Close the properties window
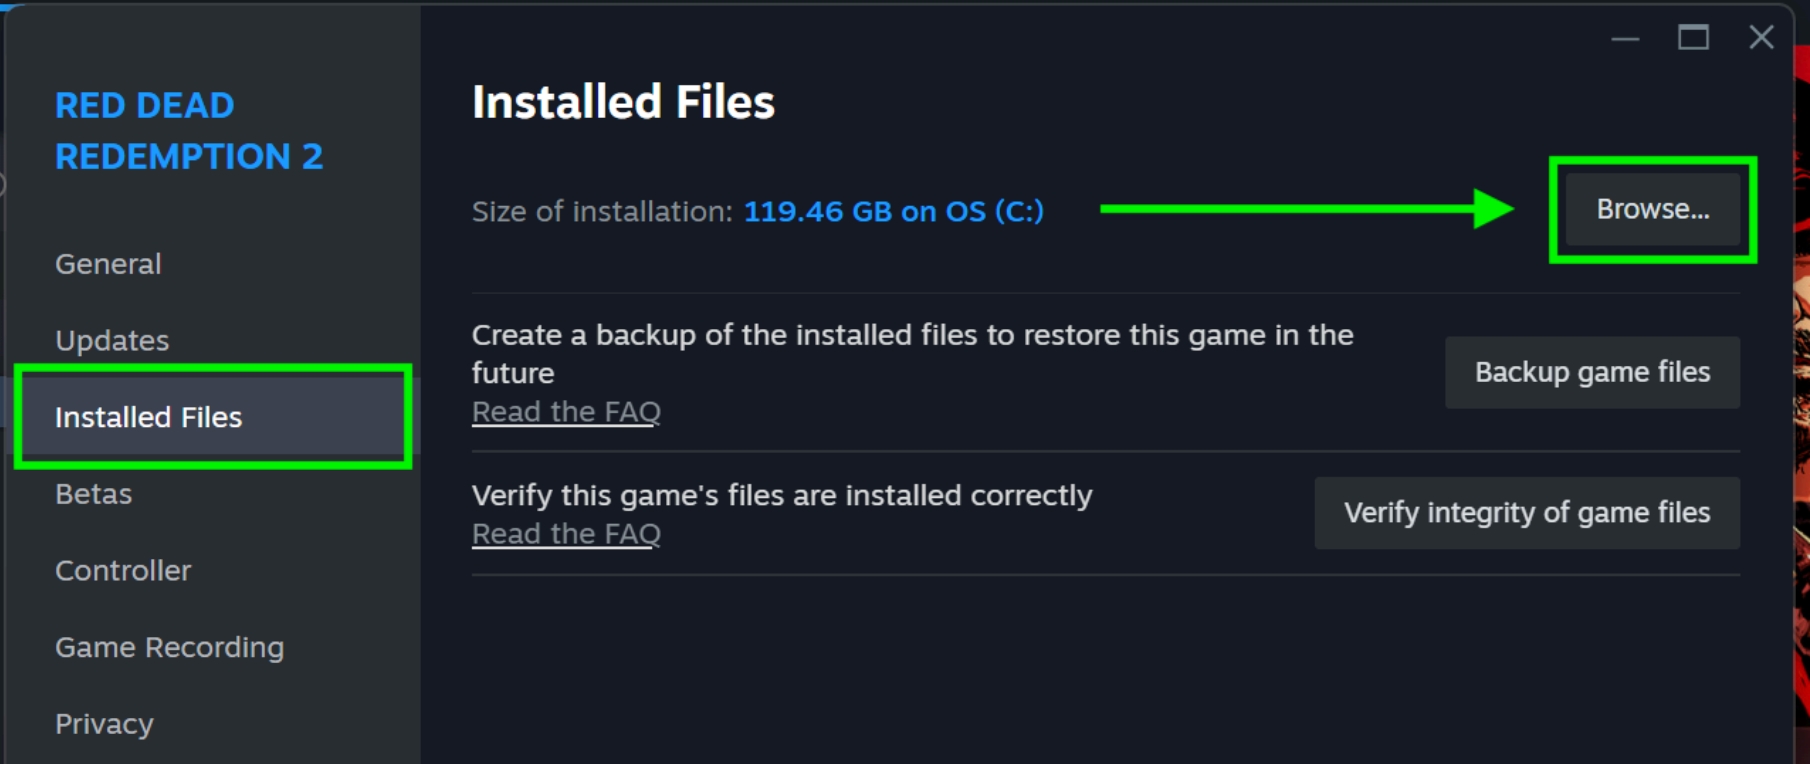Image resolution: width=1810 pixels, height=764 pixels. click(x=1761, y=38)
